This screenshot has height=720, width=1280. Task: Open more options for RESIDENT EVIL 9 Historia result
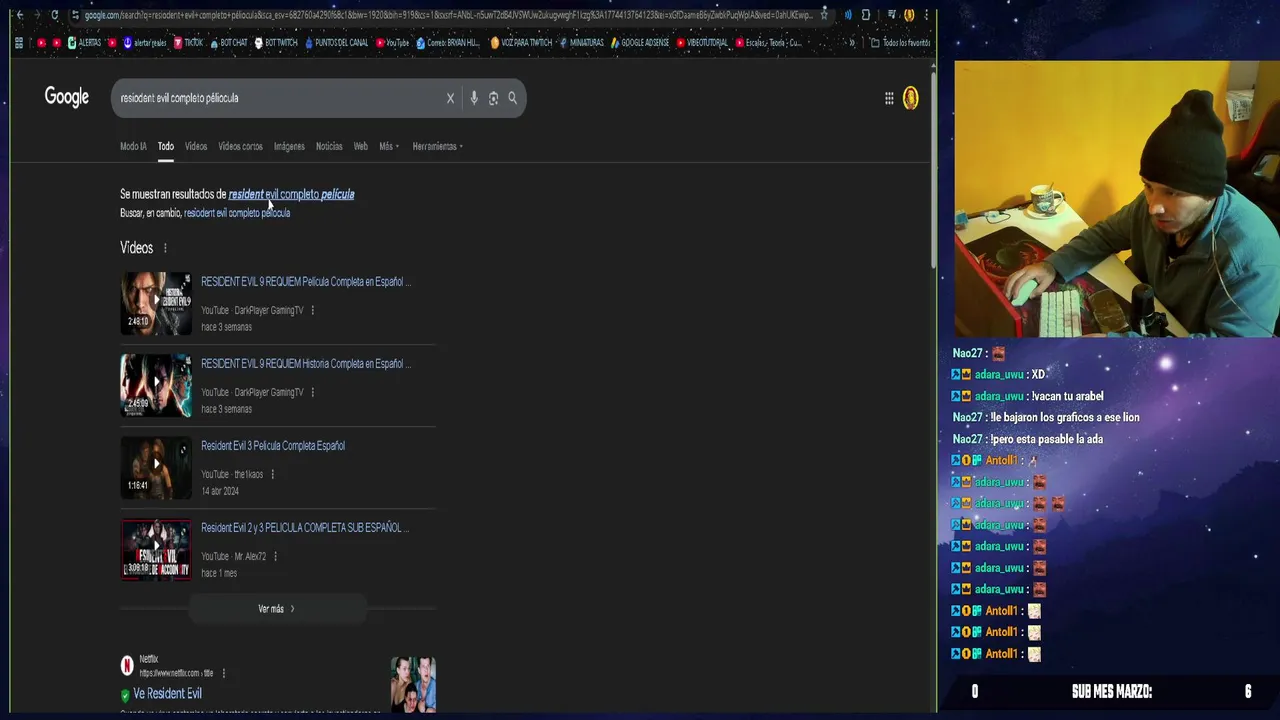coord(313,392)
